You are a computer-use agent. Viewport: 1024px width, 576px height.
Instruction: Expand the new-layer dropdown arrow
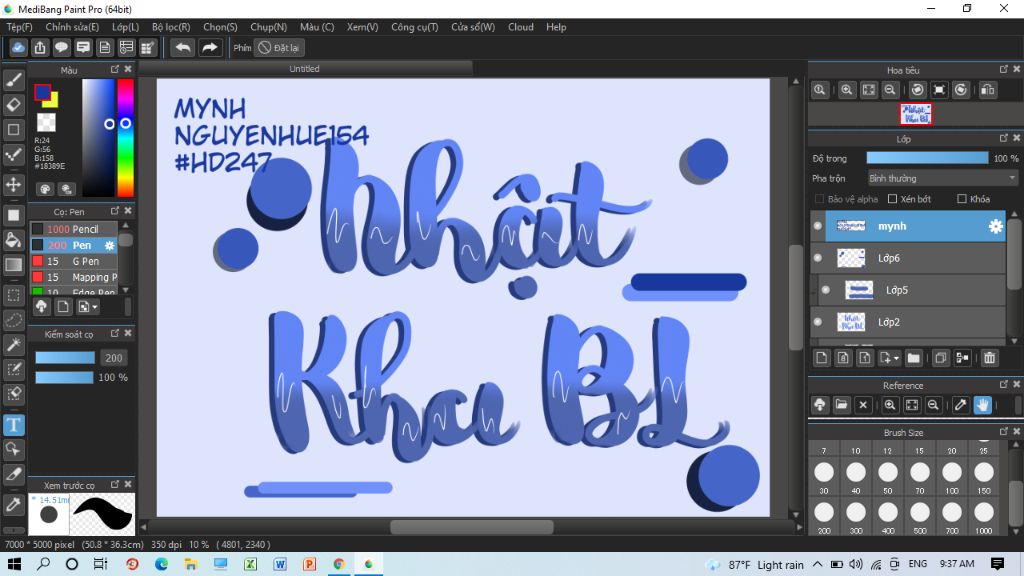pyautogui.click(x=896, y=359)
